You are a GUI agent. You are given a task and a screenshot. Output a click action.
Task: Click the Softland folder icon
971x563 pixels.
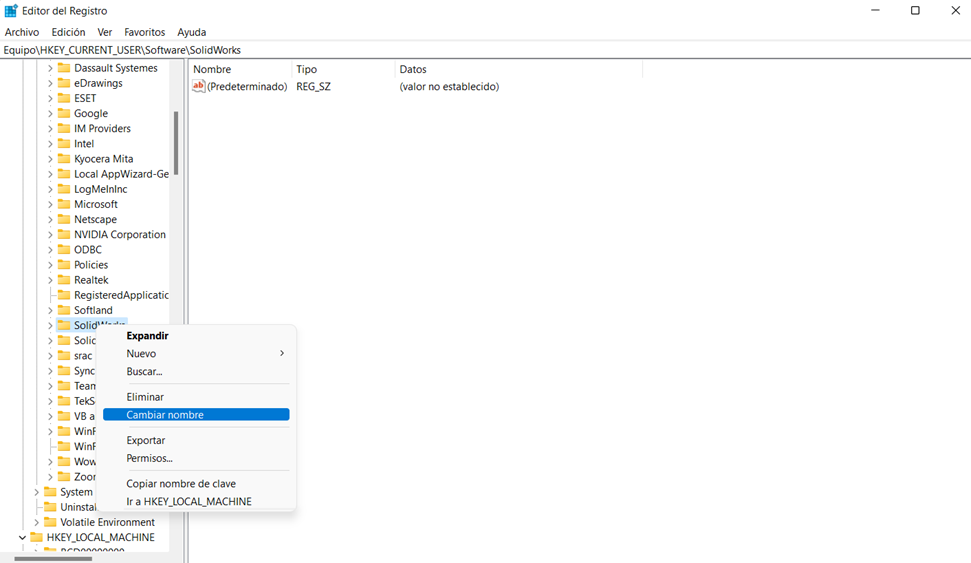pos(64,310)
